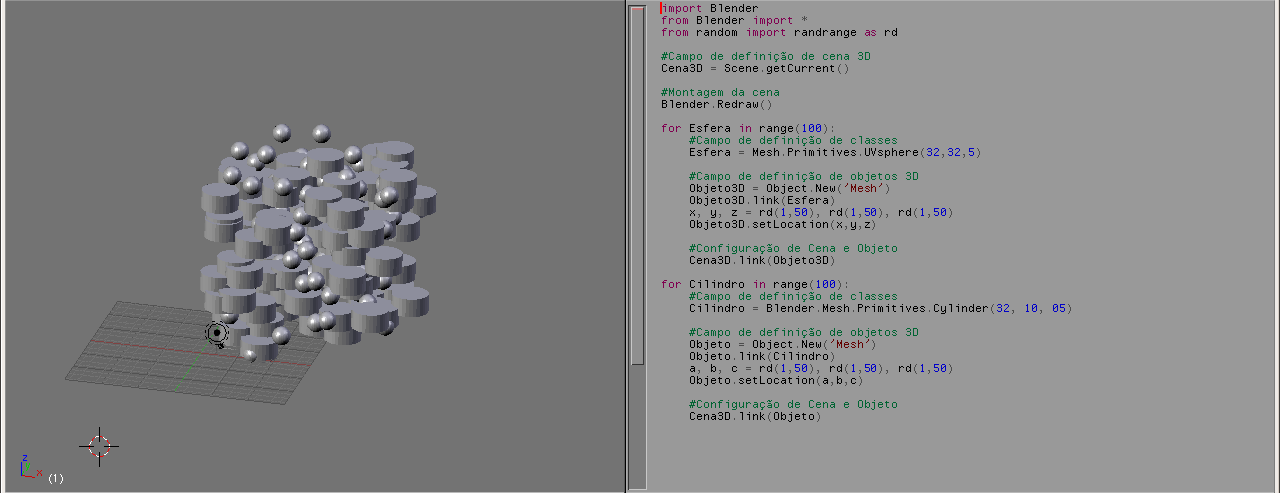Click the 'Blender.Mesh.Primitives.Cylinder(32, 10, 05)' line
This screenshot has height=493, width=1280.
[x=881, y=308]
